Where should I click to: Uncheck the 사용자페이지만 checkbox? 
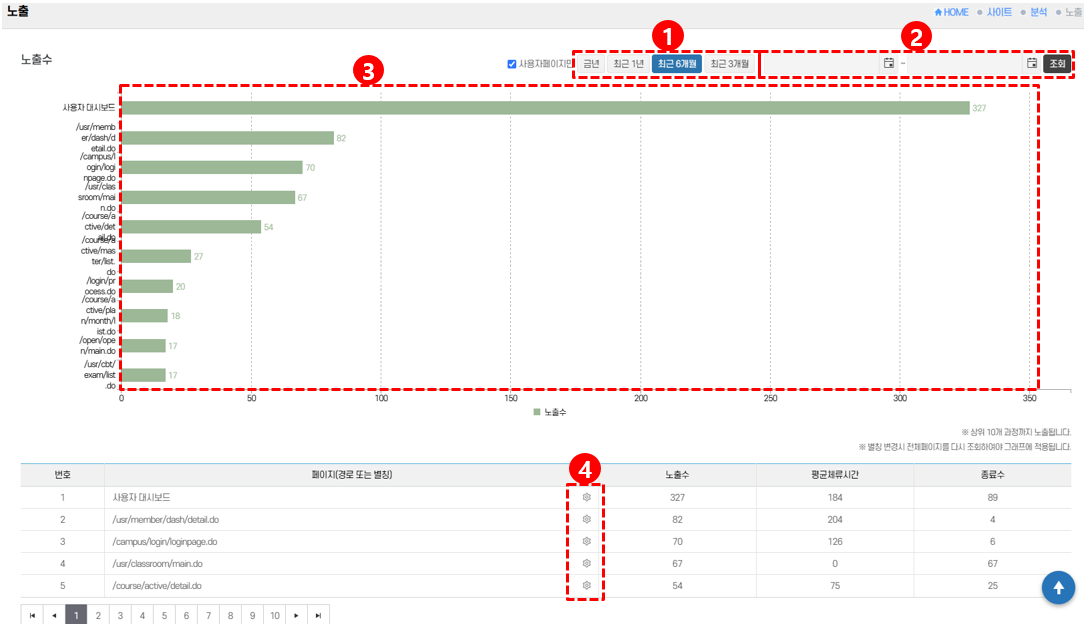pos(512,64)
